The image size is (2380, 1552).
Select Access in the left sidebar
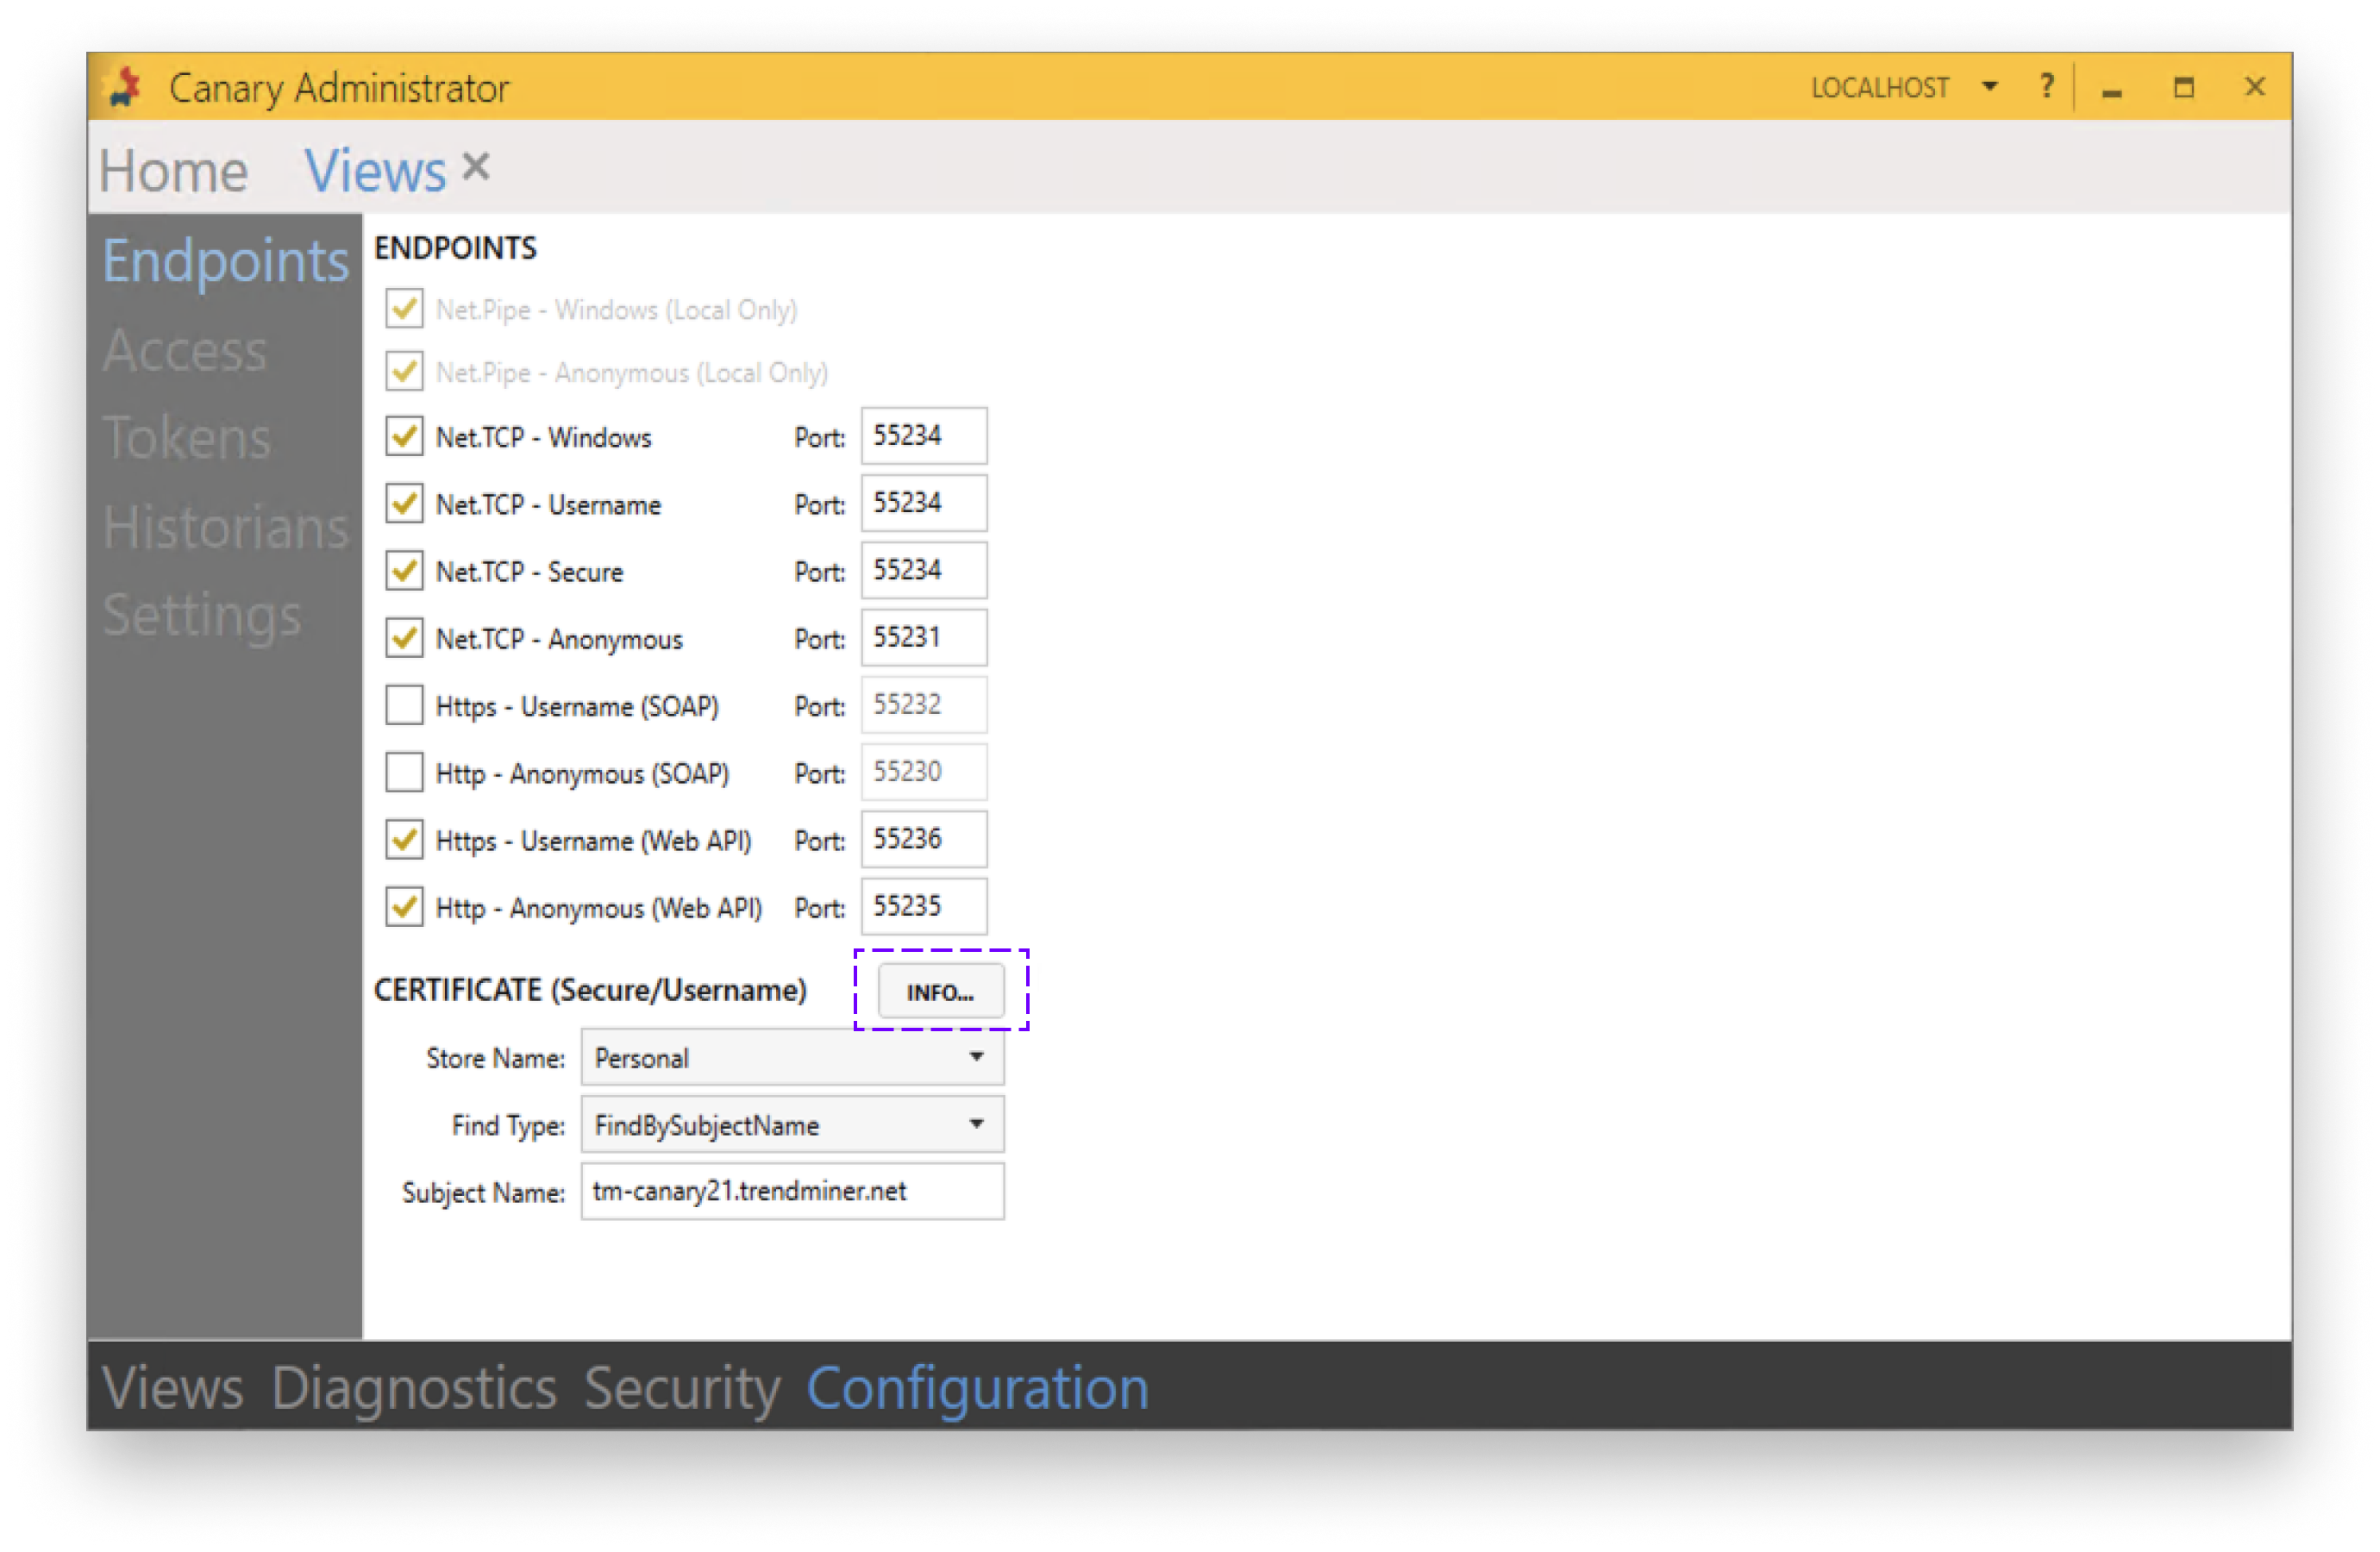click(x=185, y=351)
